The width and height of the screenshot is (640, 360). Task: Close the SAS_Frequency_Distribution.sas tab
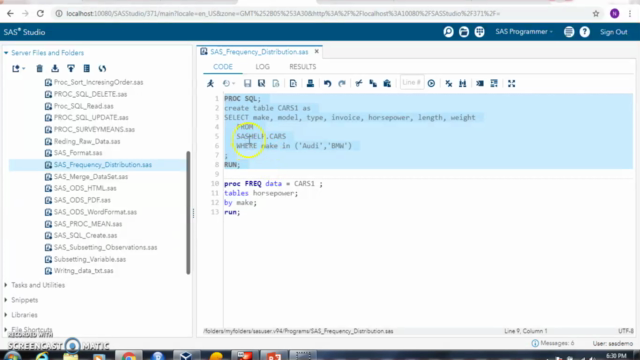tap(317, 51)
